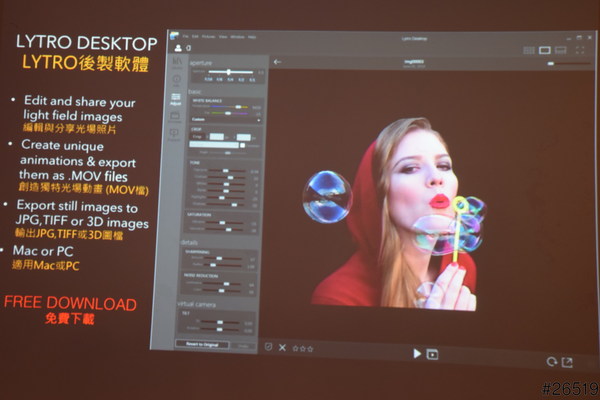Open the Animate sidebar icon
This screenshot has width=600, height=400.
click(x=175, y=117)
